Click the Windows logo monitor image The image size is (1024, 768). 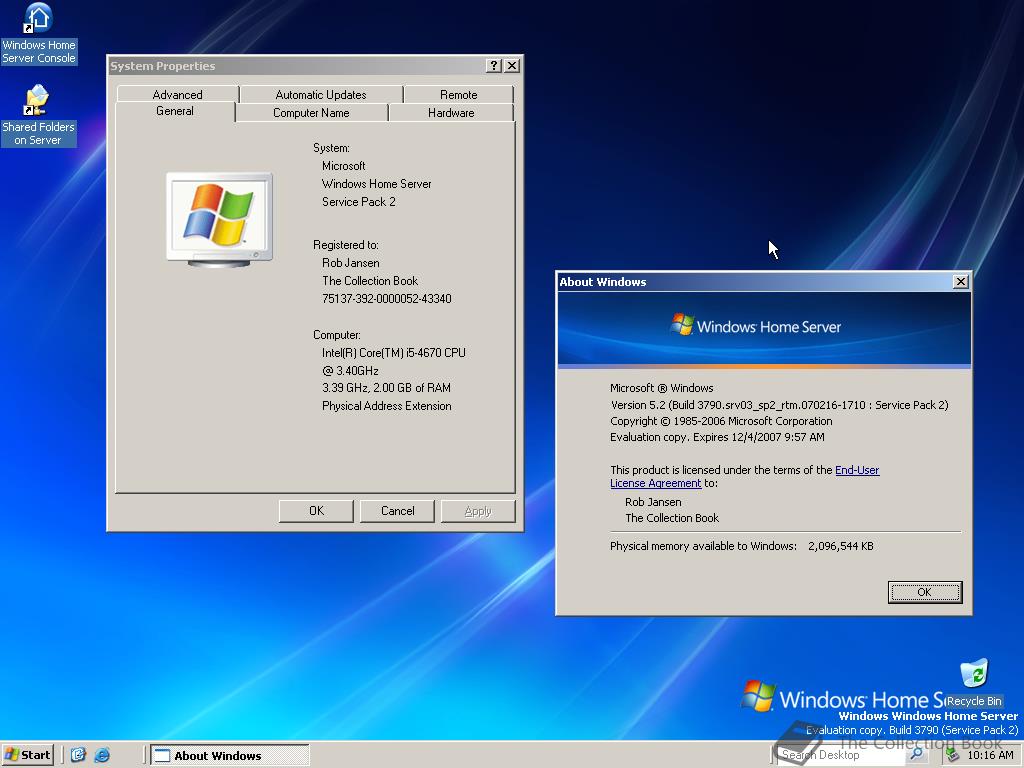tap(219, 219)
